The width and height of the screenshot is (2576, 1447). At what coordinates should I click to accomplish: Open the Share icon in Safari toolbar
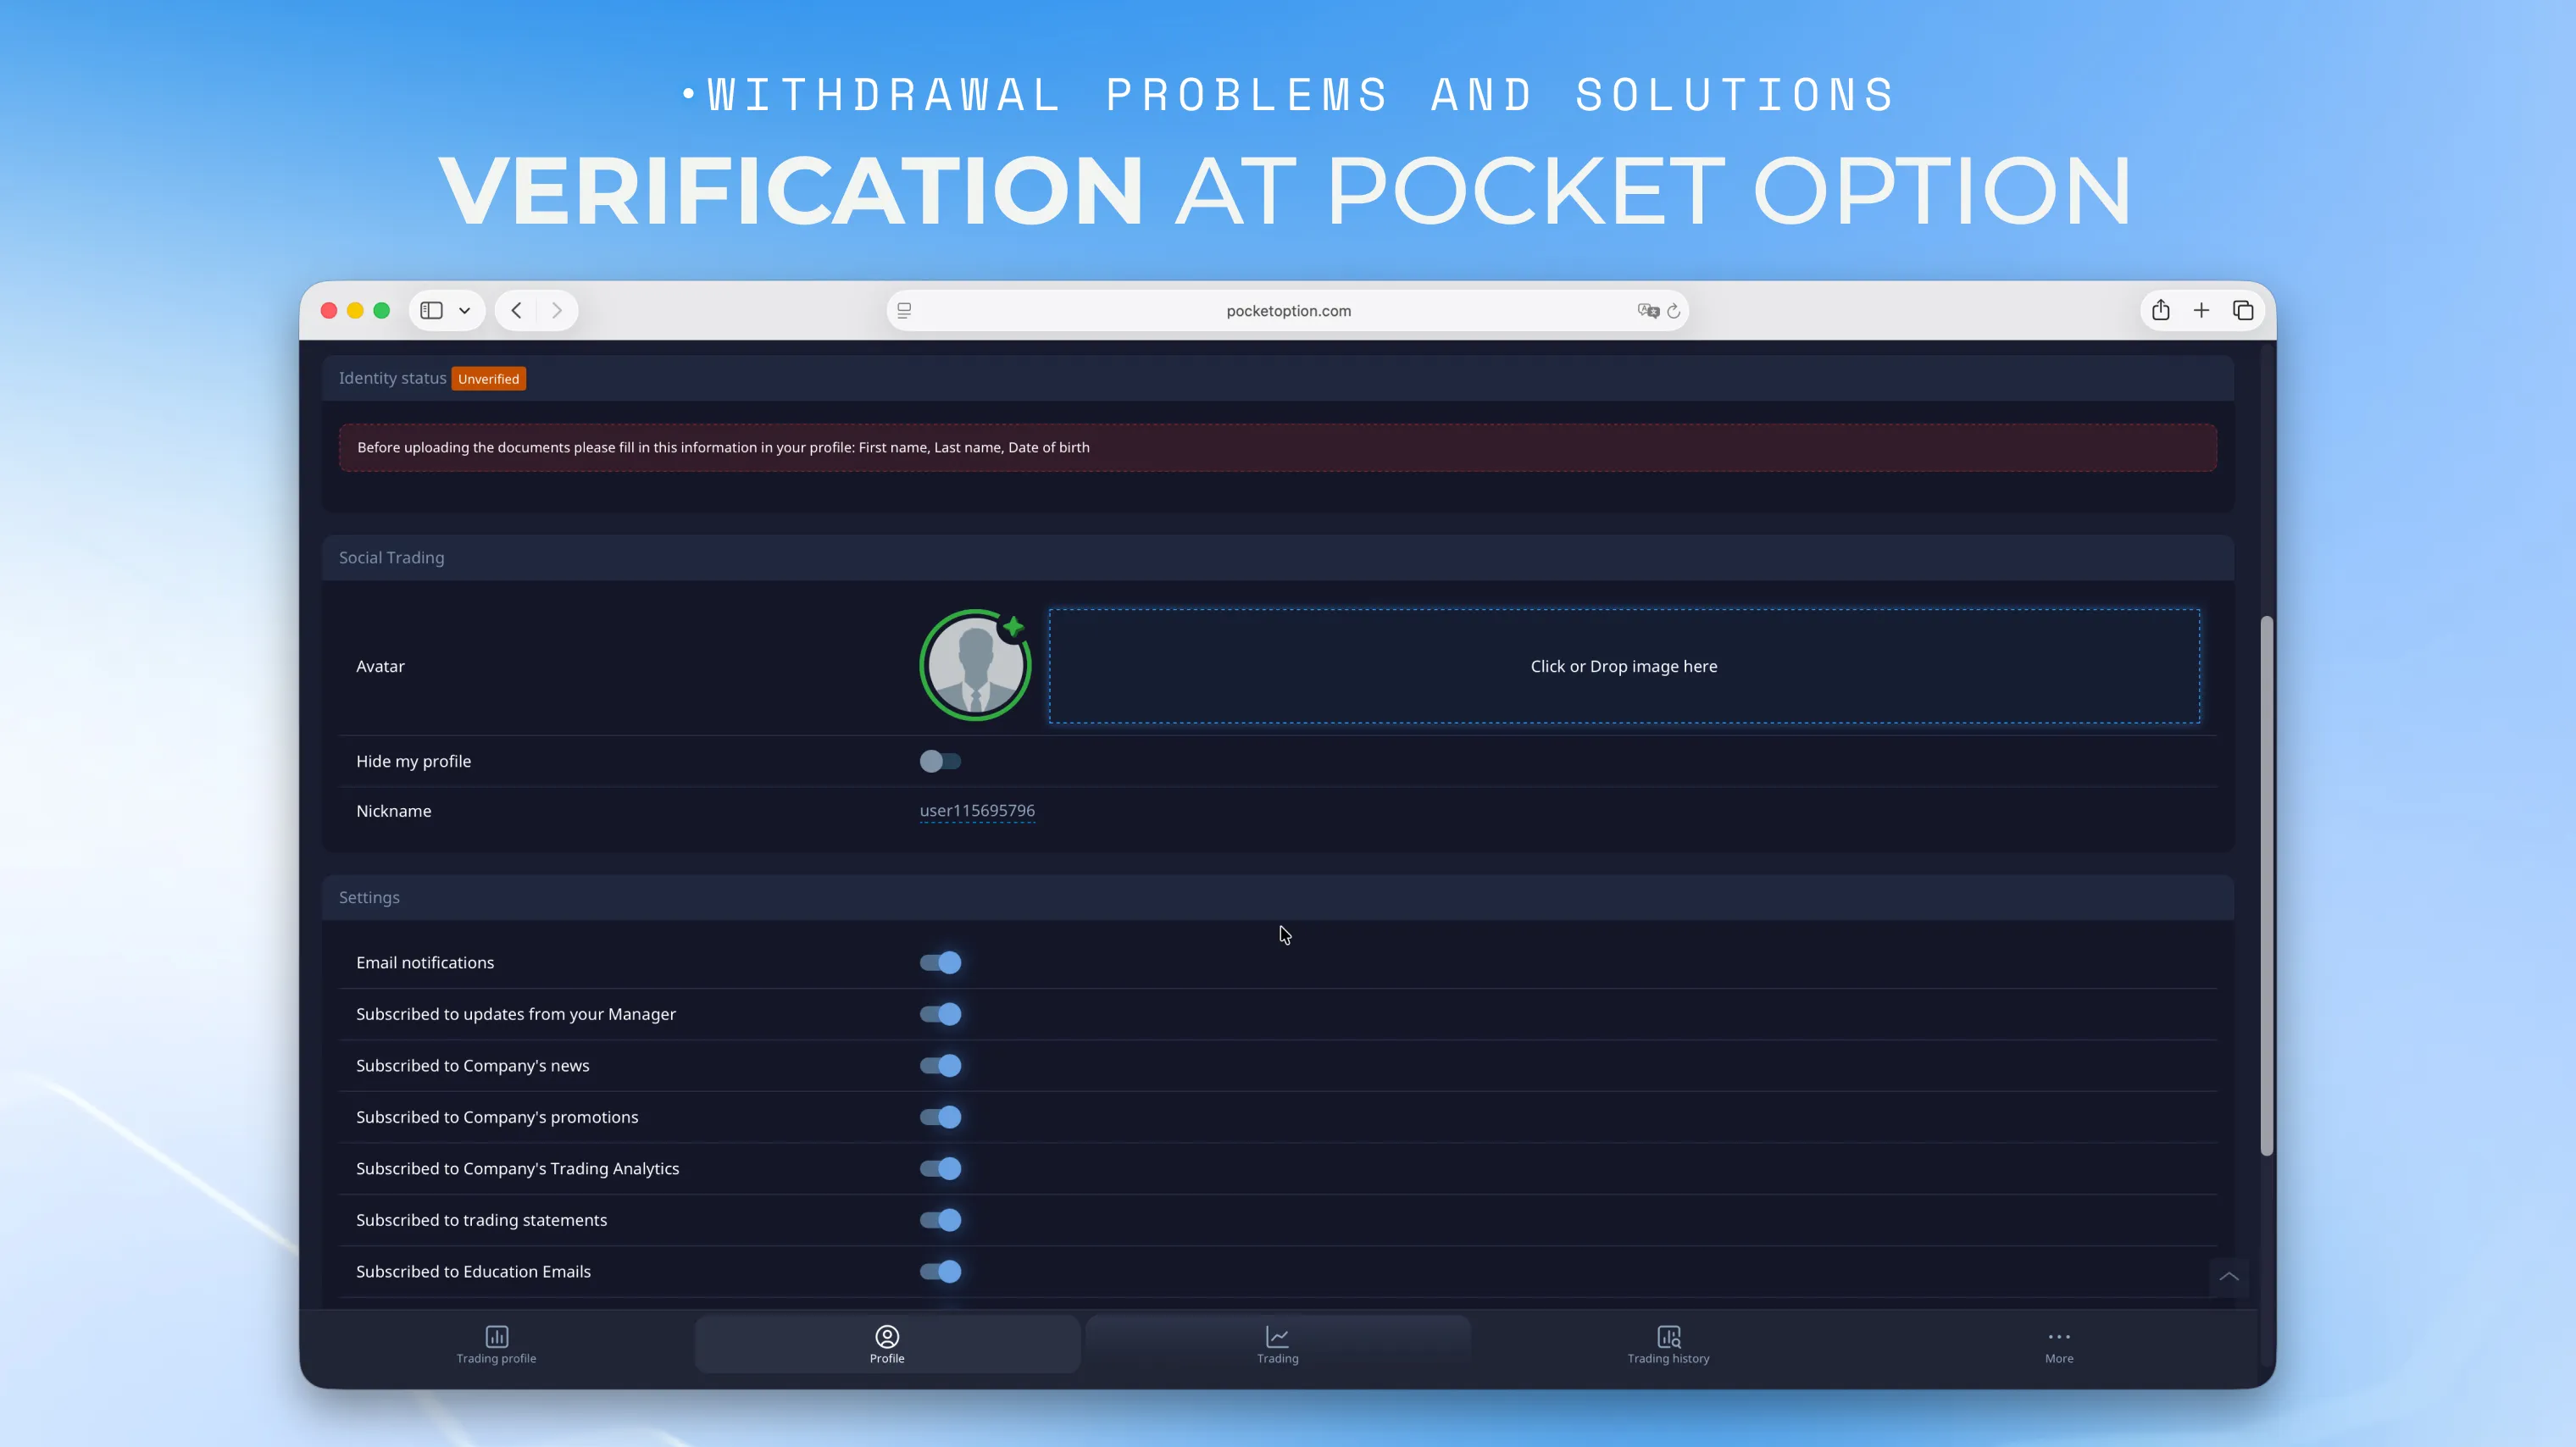point(2161,310)
